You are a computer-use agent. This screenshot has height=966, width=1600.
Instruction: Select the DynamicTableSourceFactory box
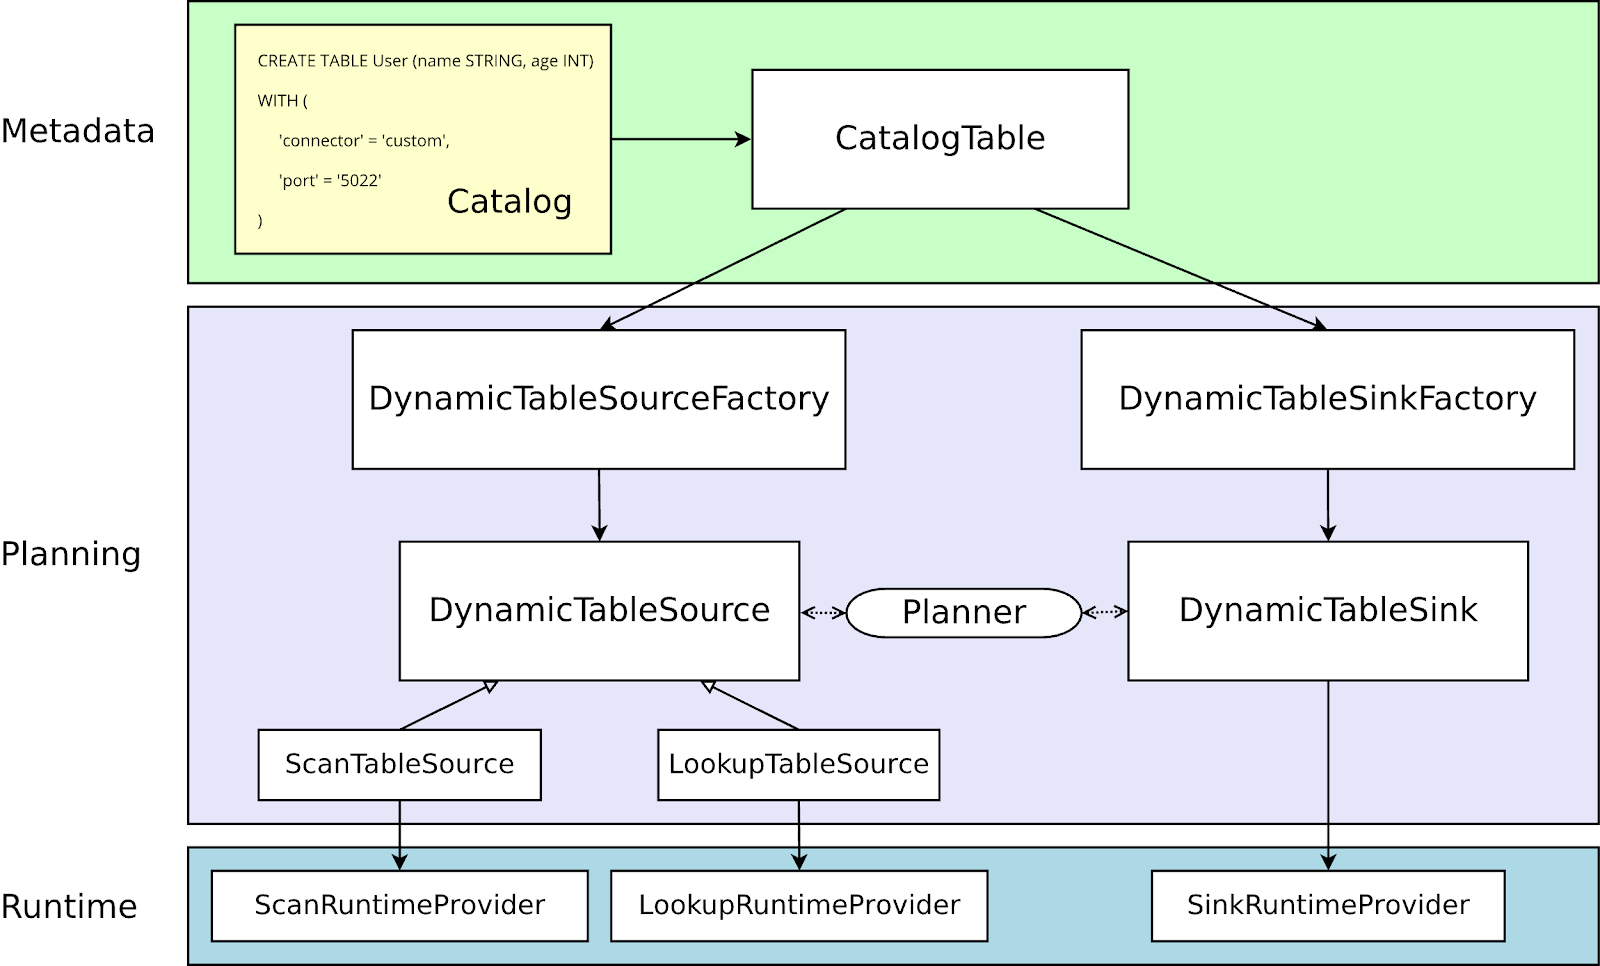(598, 398)
